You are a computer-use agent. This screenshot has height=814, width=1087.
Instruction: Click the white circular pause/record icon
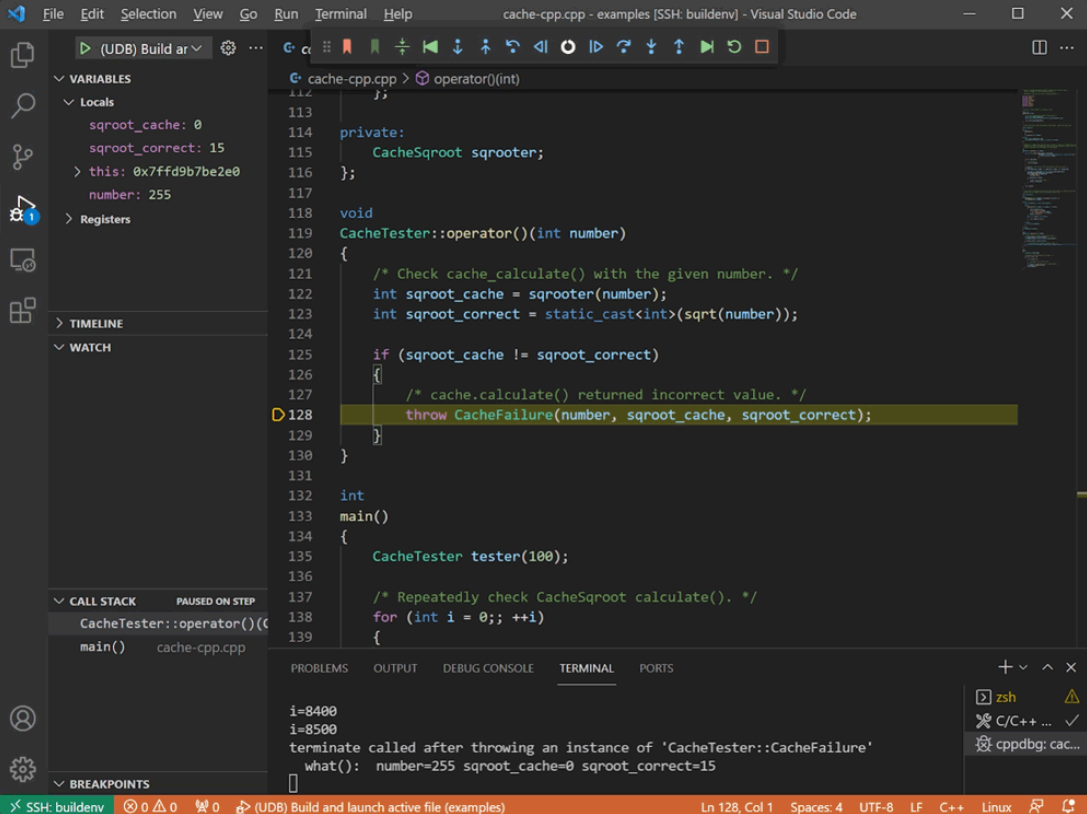click(x=568, y=46)
